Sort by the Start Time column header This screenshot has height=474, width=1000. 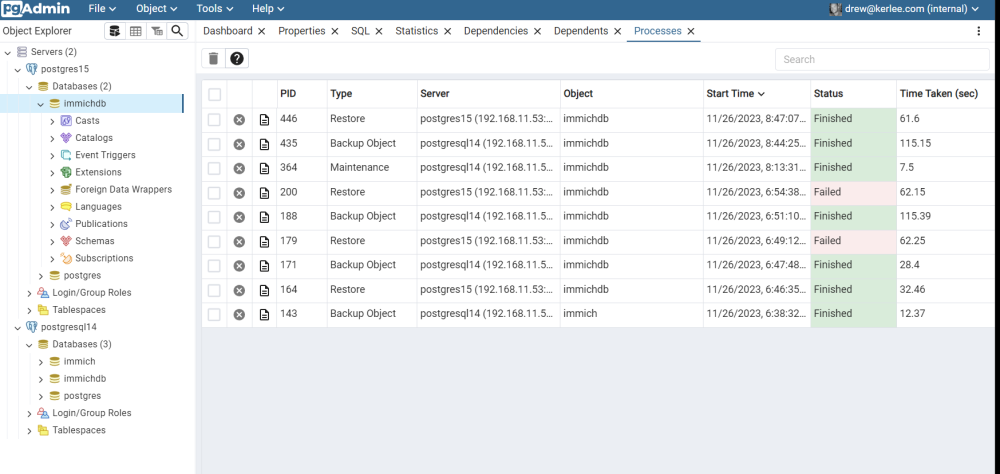point(735,94)
